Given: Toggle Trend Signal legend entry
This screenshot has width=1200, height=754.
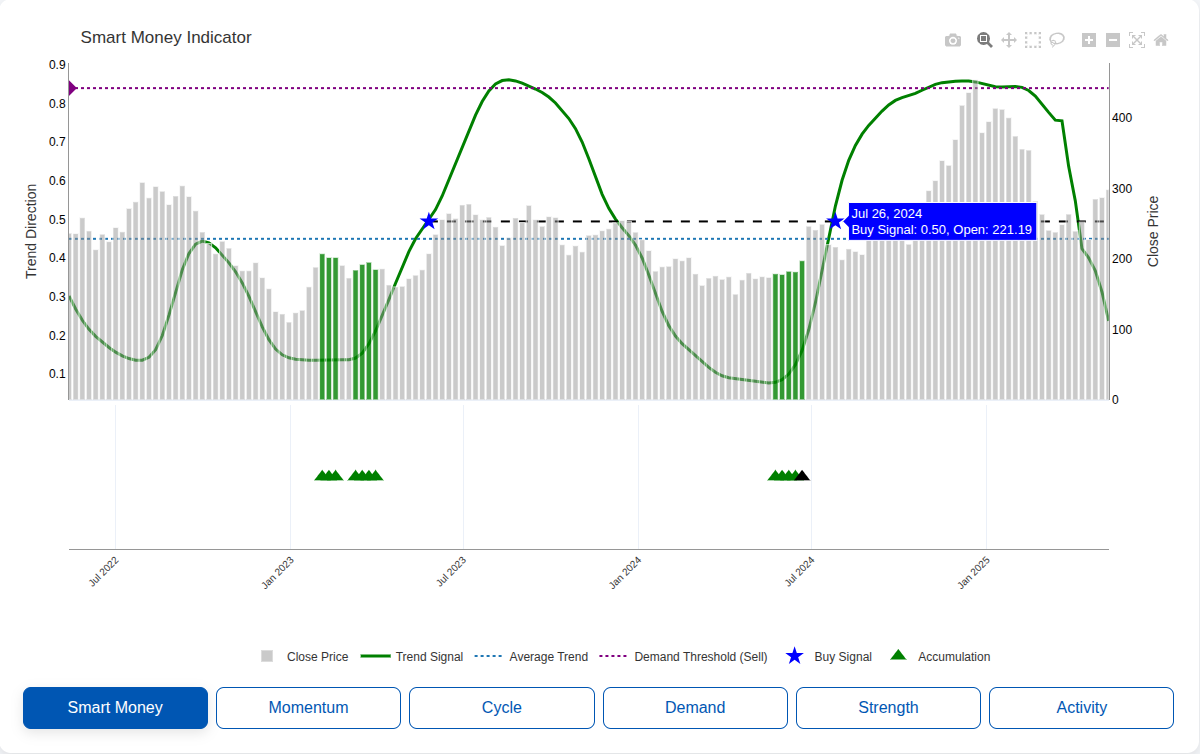Looking at the screenshot, I should click(412, 657).
